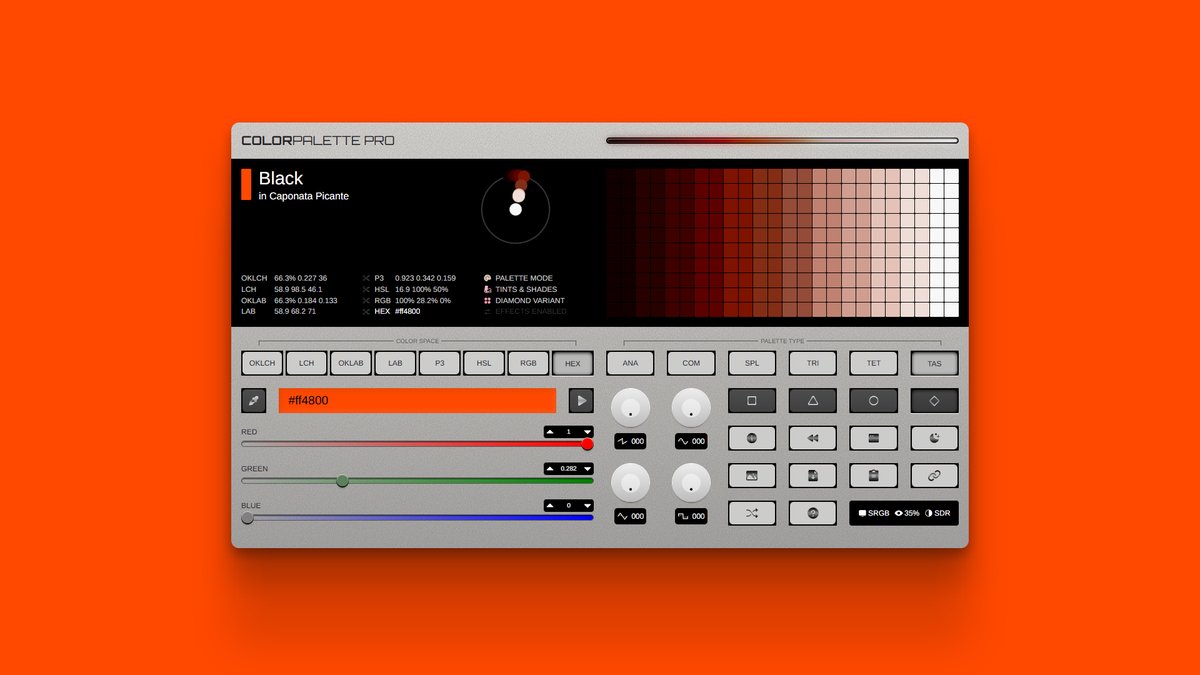Click the Red value down arrow
Screen dimensions: 1200x675
[x=587, y=432]
